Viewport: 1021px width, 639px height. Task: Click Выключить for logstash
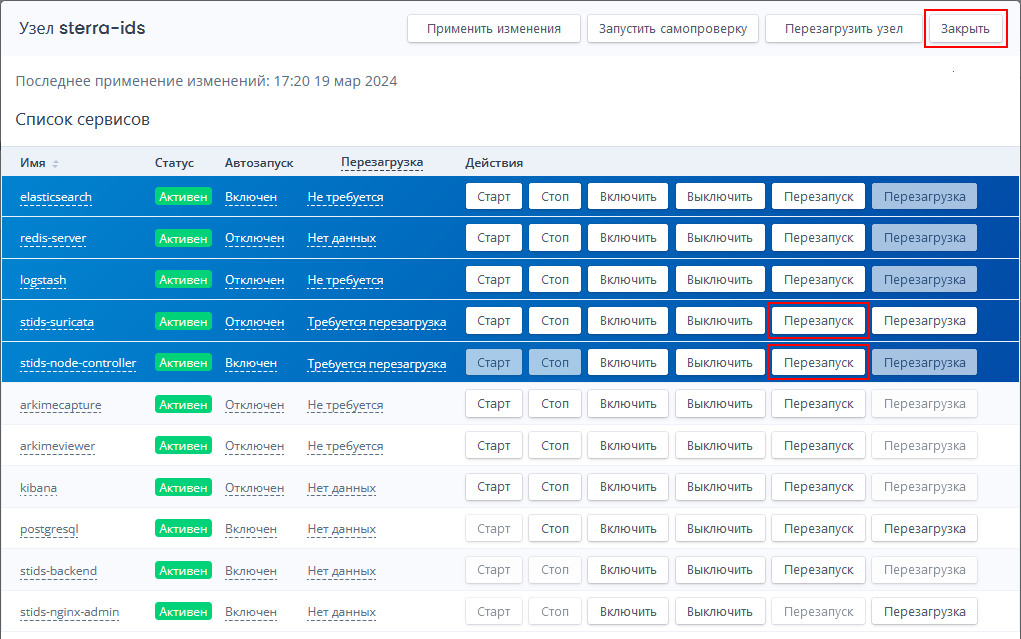tap(720, 279)
